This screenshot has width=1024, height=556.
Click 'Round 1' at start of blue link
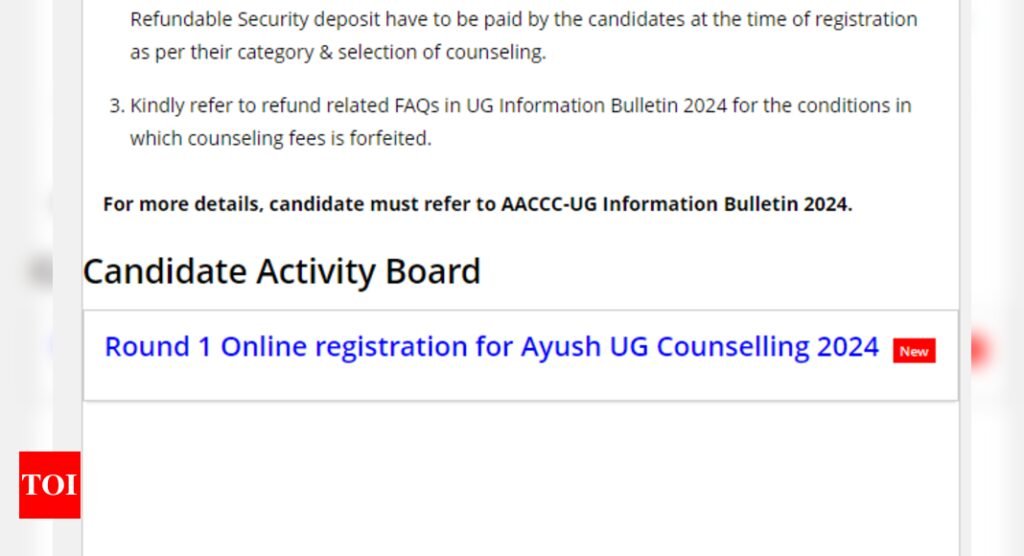click(x=158, y=347)
